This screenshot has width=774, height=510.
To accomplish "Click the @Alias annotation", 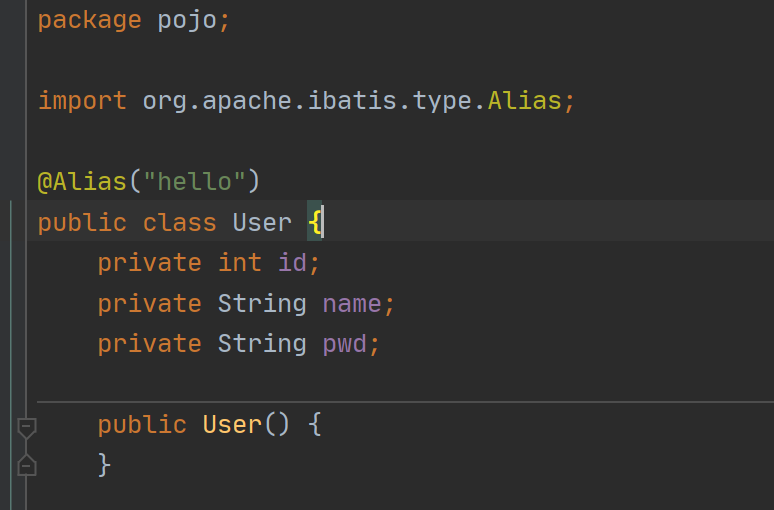I will [x=82, y=182].
